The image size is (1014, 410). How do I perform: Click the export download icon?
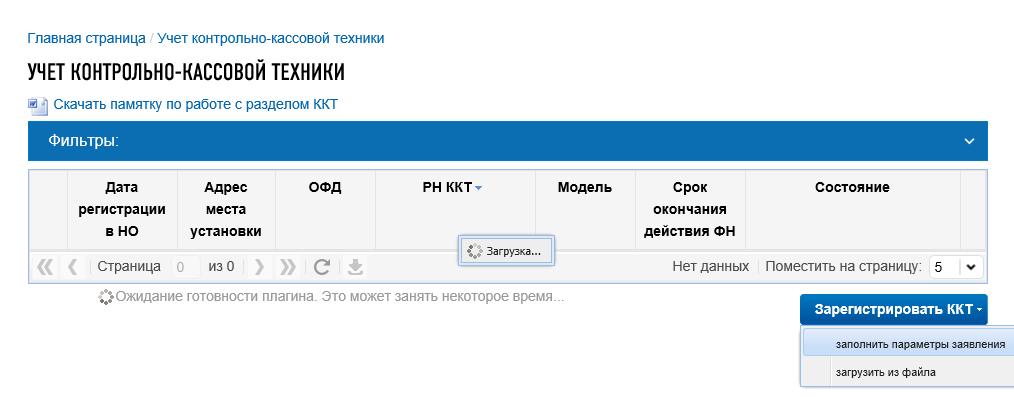coord(355,266)
